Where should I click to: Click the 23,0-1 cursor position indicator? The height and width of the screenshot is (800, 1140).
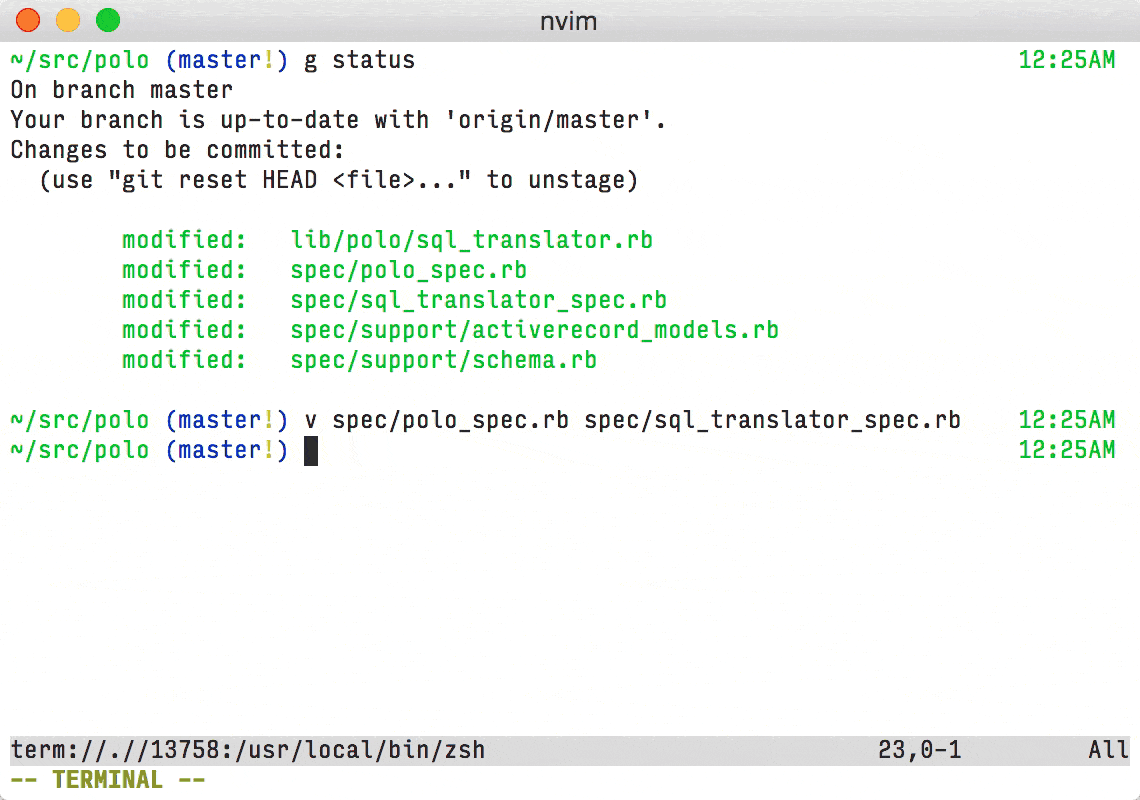(x=920, y=750)
